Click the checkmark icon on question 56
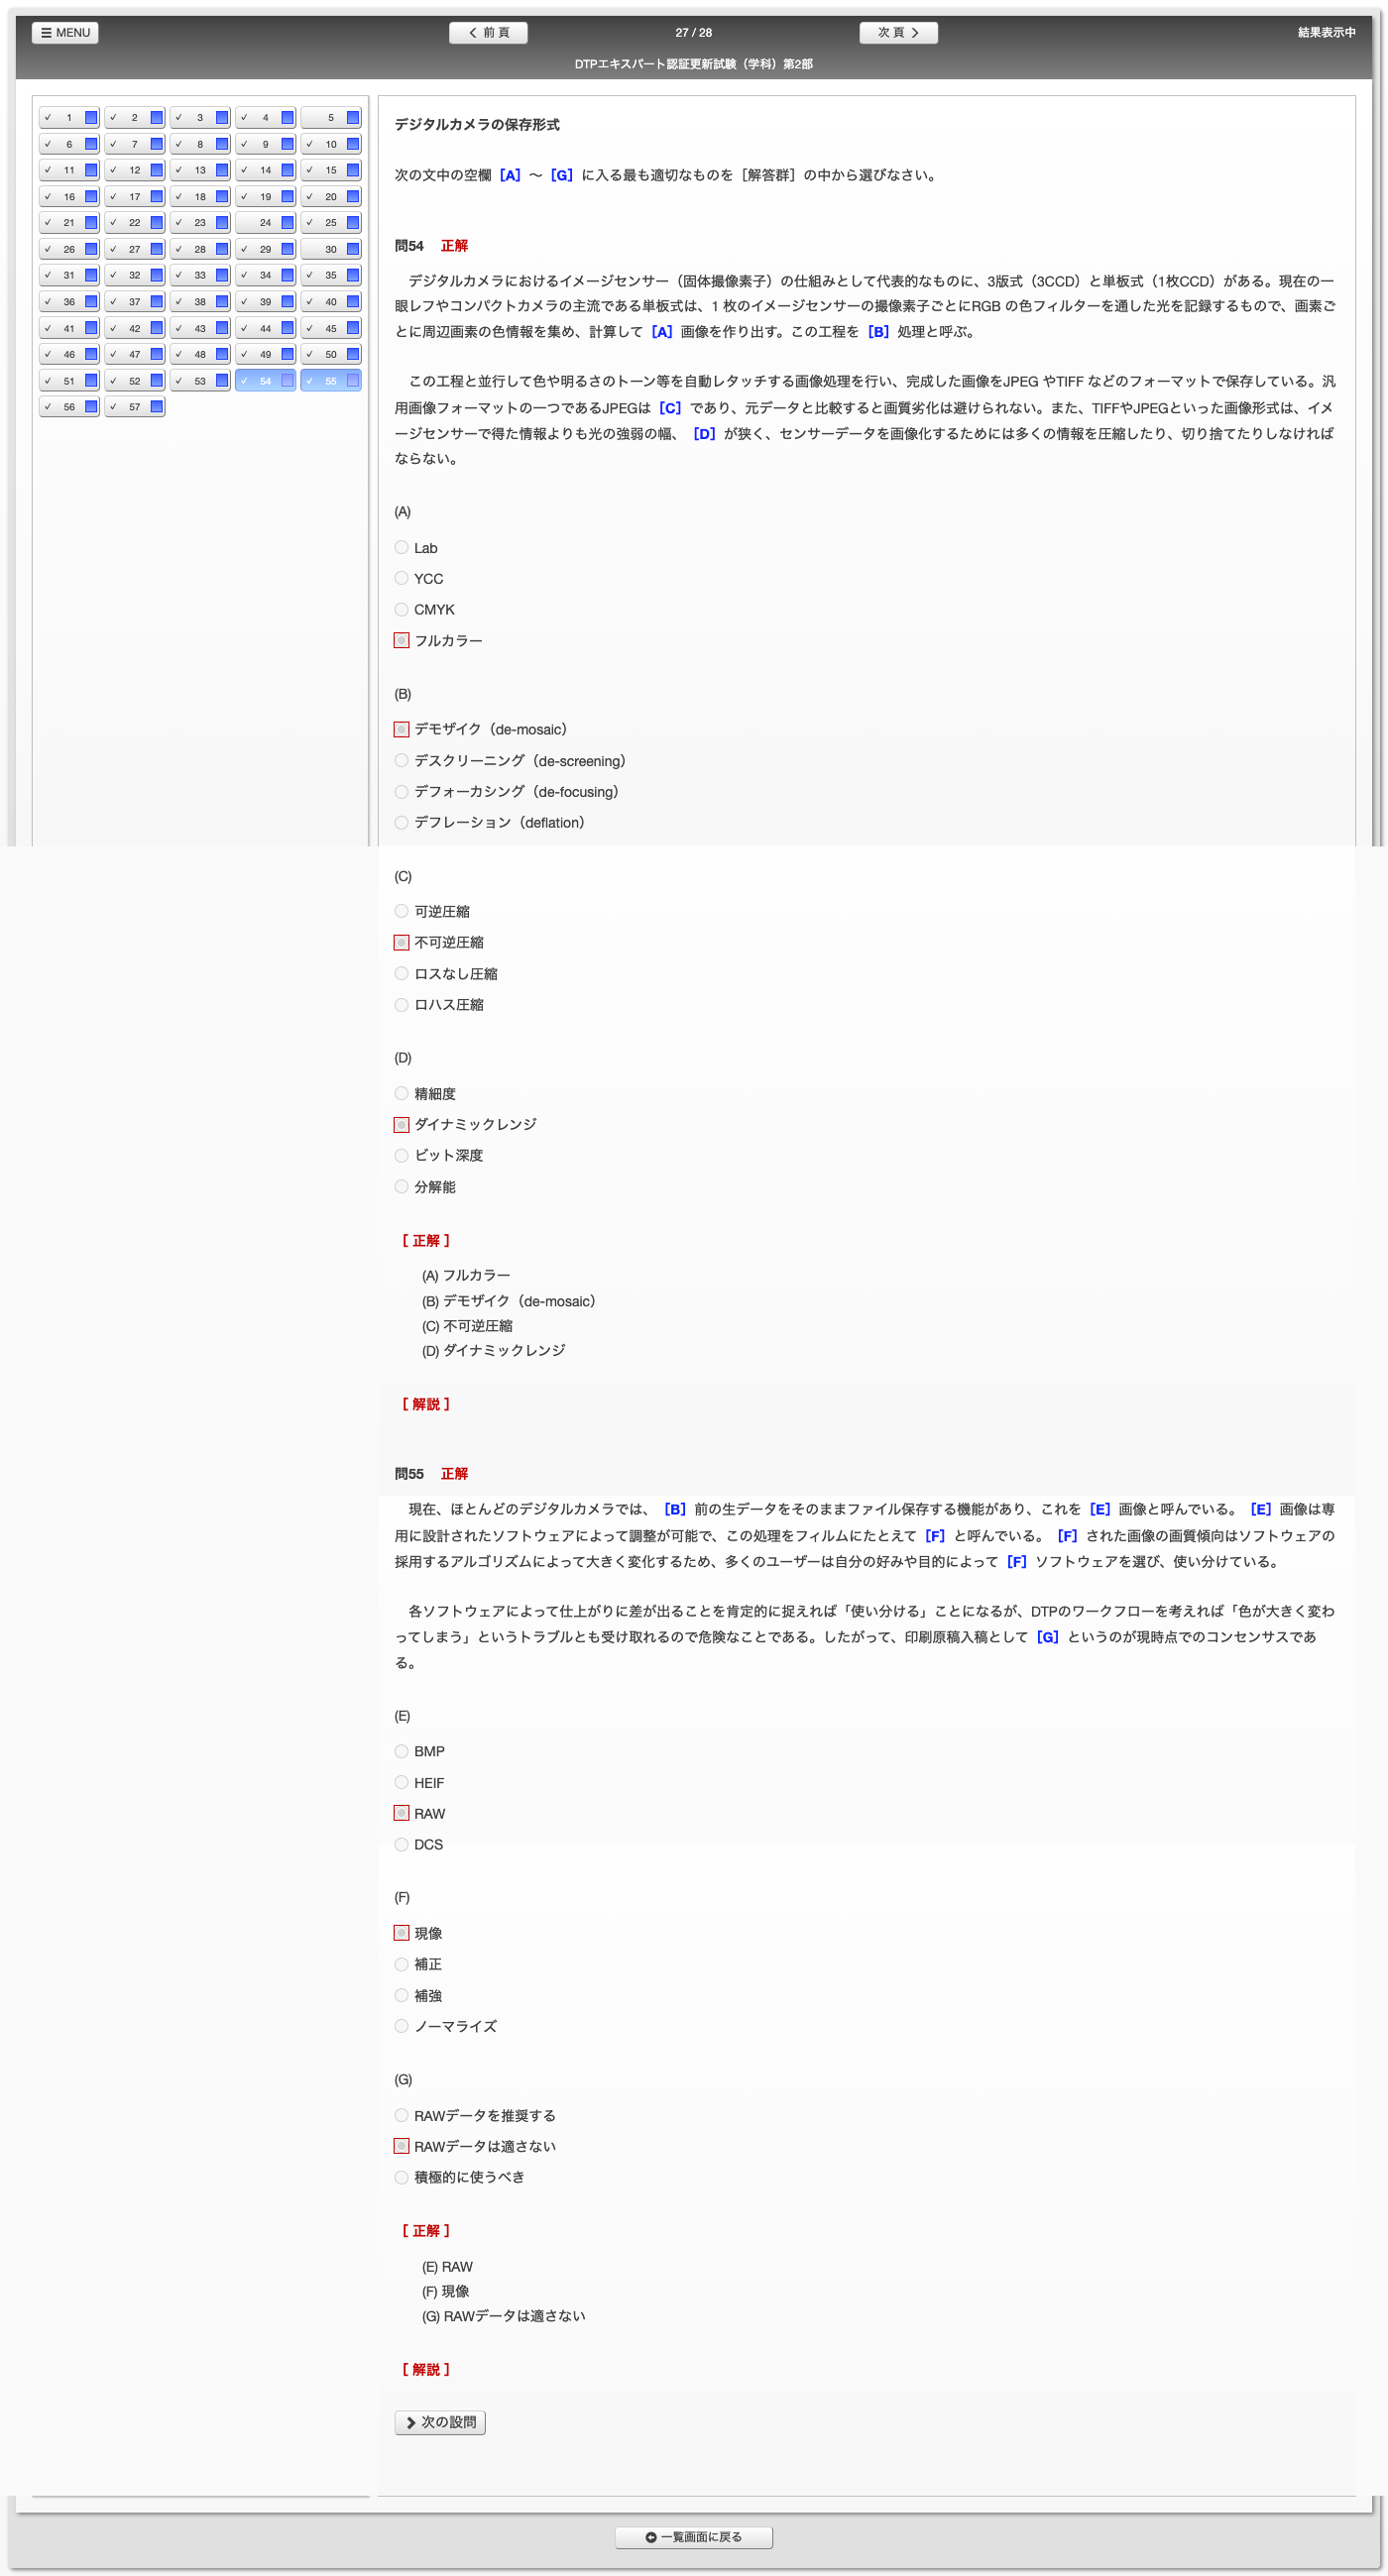This screenshot has width=1388, height=2576. point(48,407)
